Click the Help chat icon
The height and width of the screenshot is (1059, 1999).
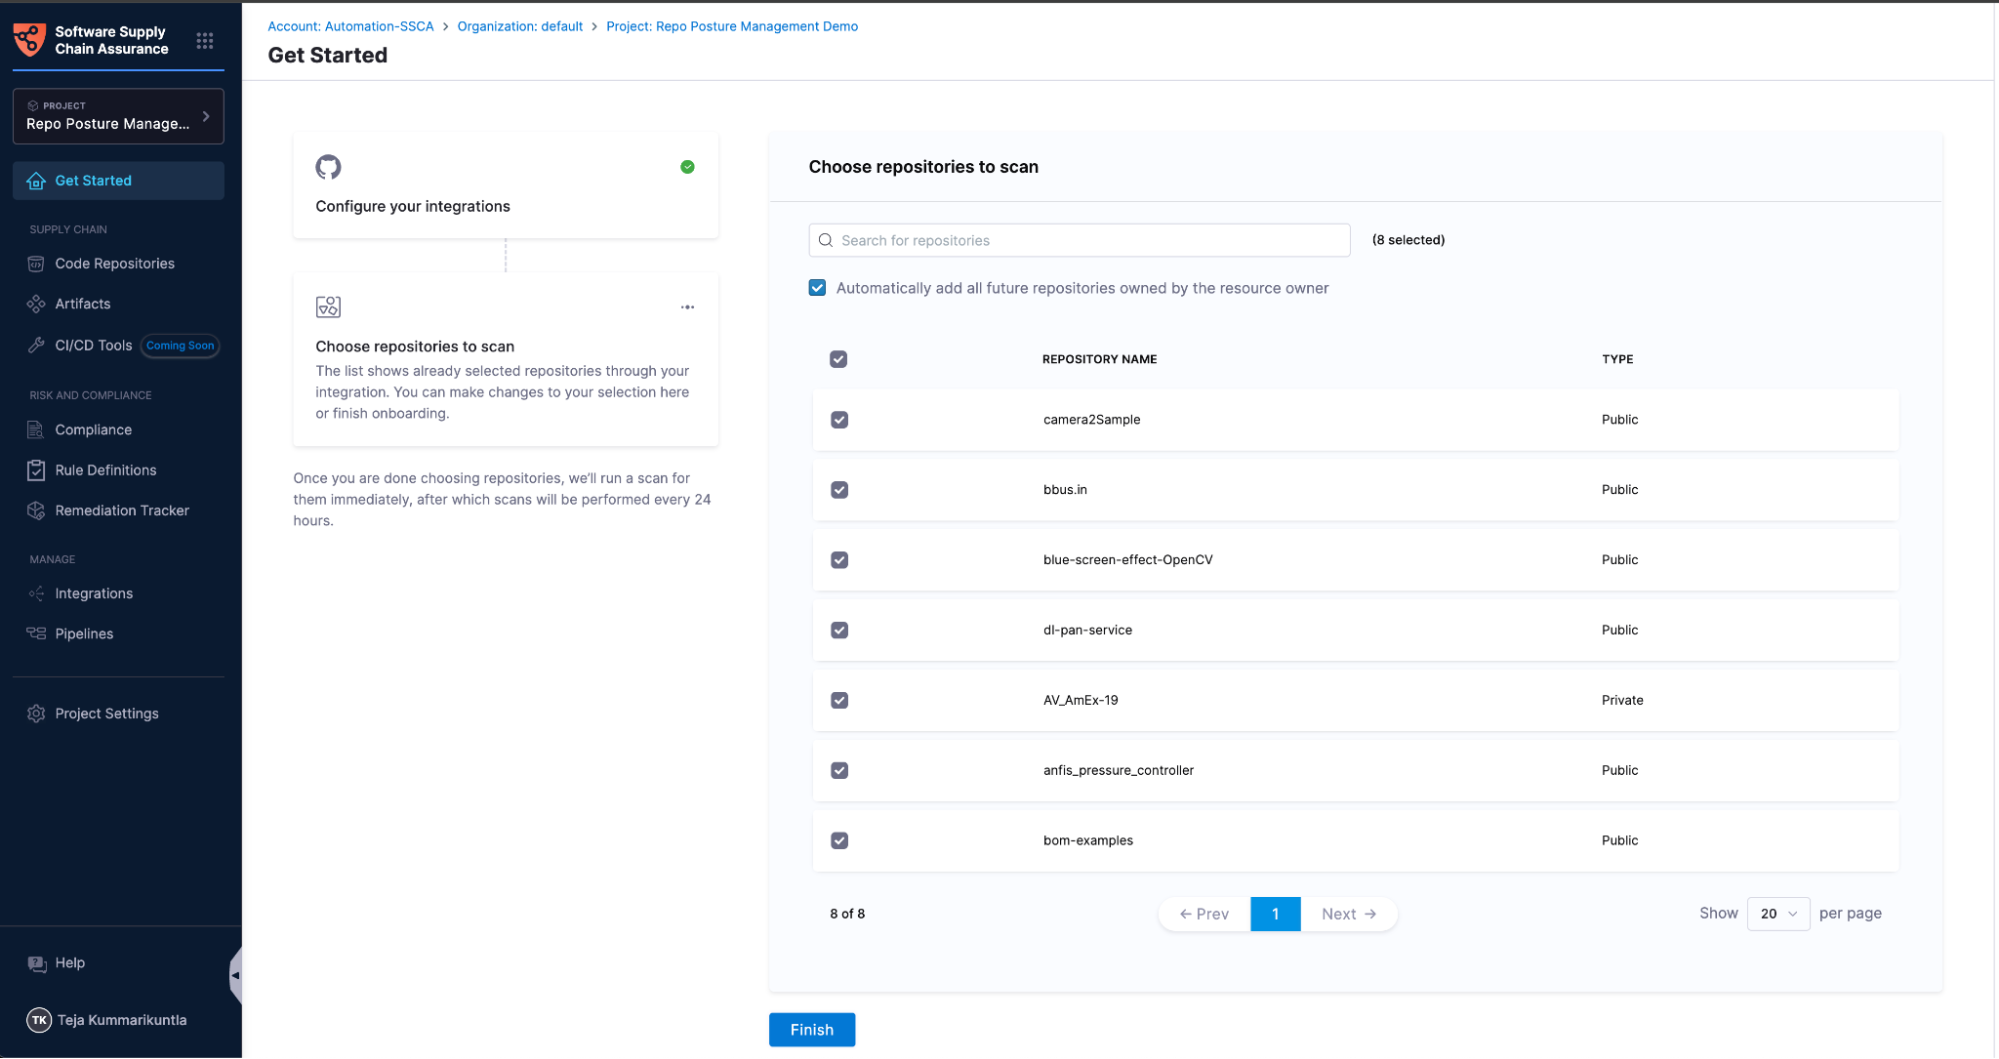37,963
